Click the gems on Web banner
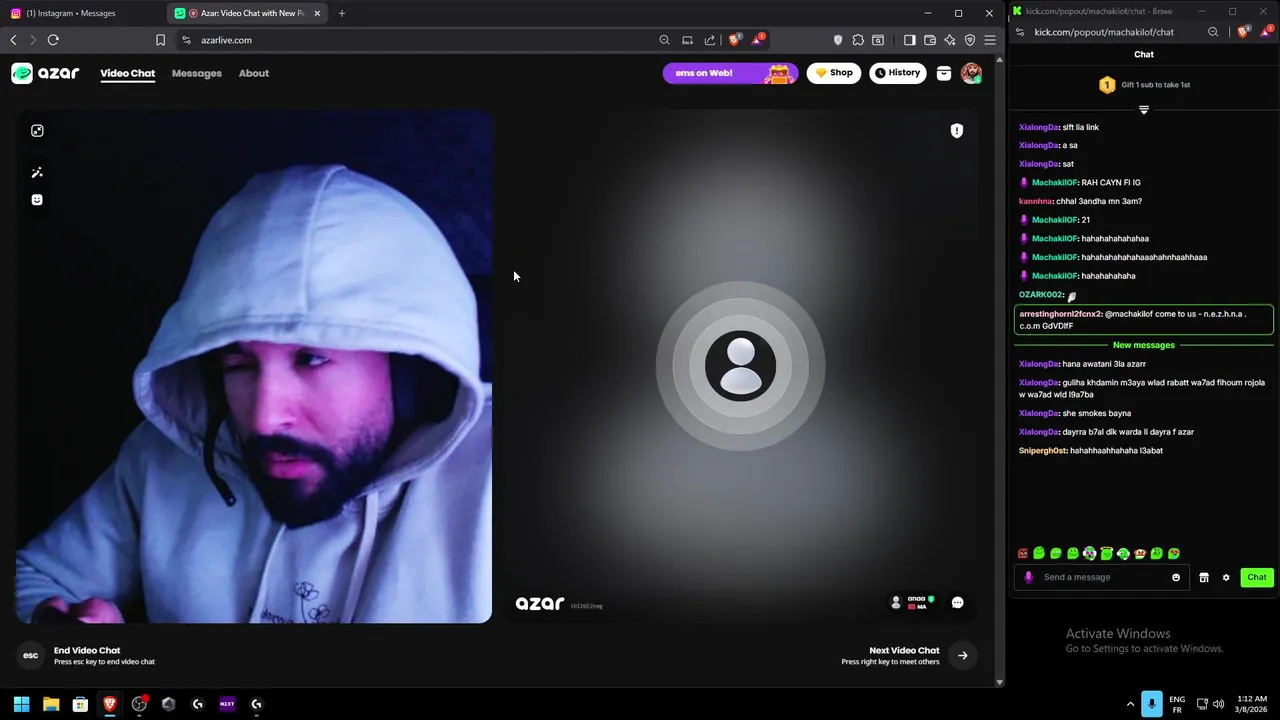 pyautogui.click(x=730, y=73)
